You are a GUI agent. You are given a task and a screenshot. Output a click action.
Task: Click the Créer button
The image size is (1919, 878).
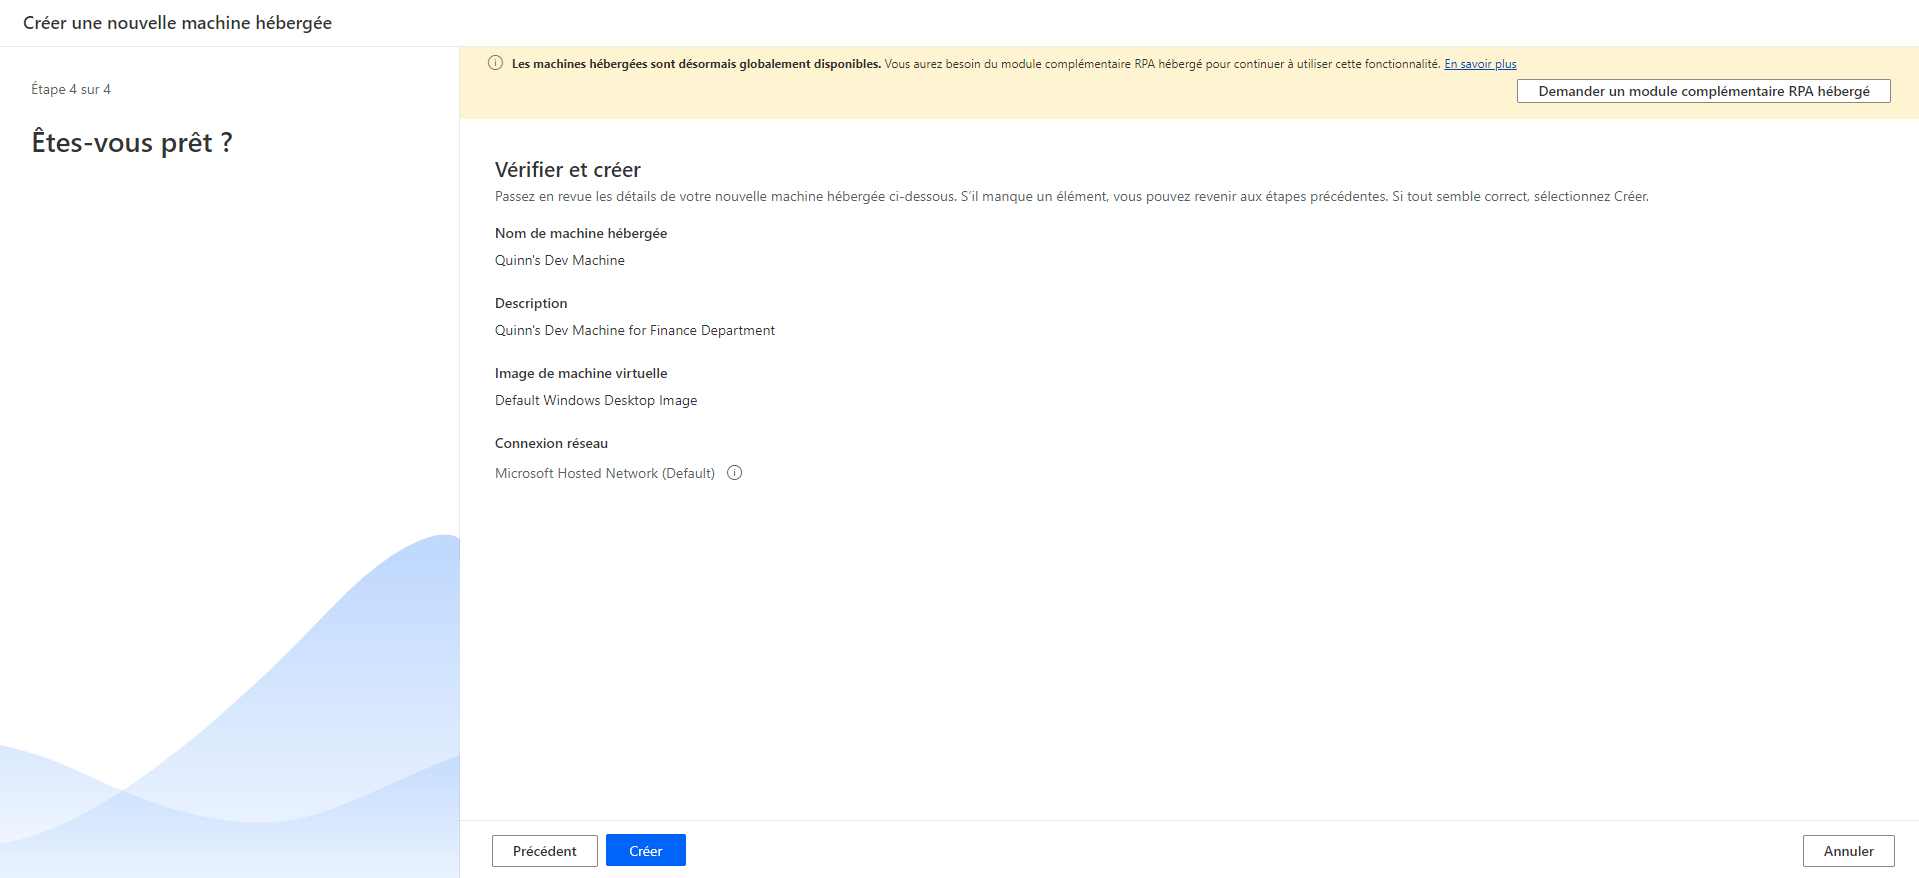click(x=645, y=850)
